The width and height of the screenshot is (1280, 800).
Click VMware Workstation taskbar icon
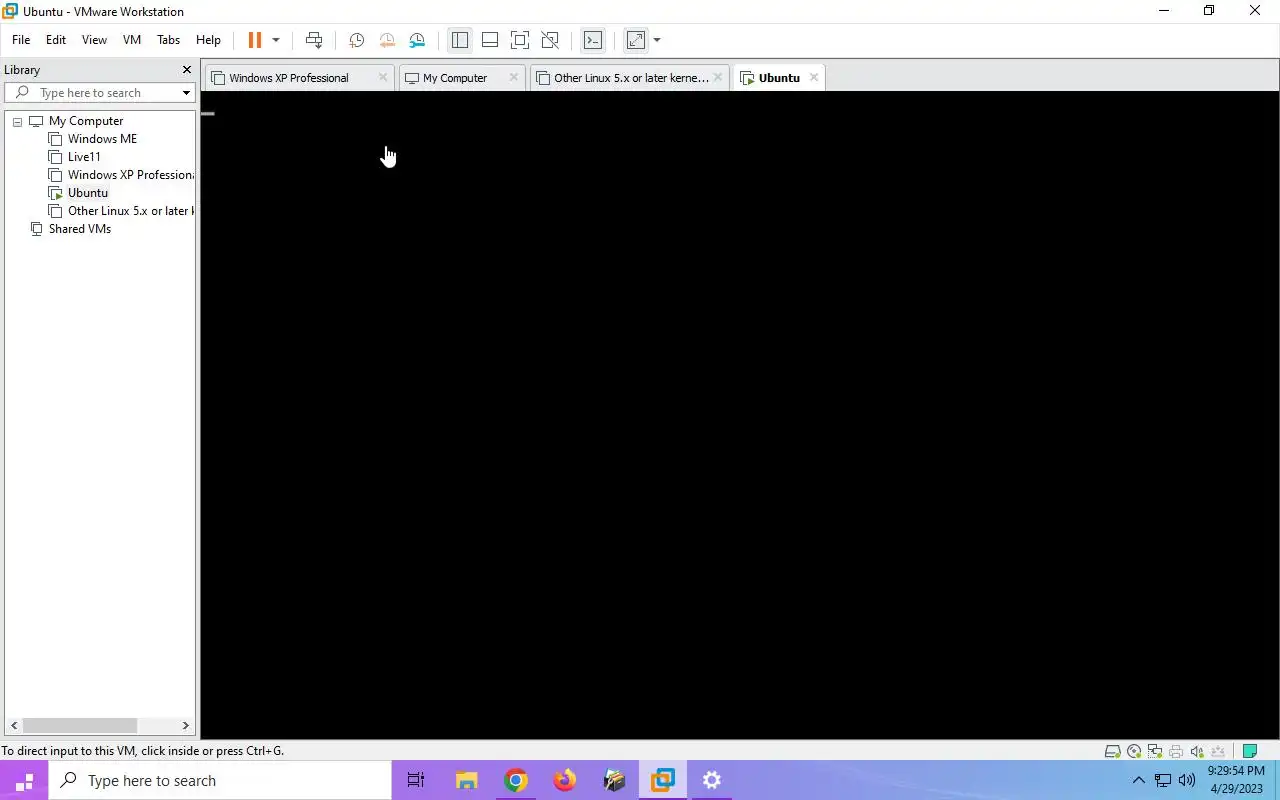pos(662,781)
